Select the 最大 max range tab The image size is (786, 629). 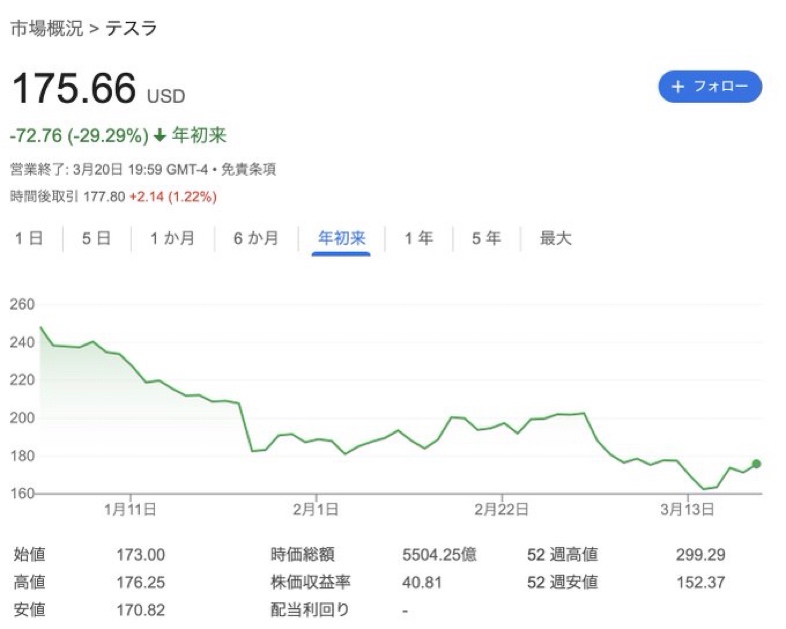click(555, 239)
